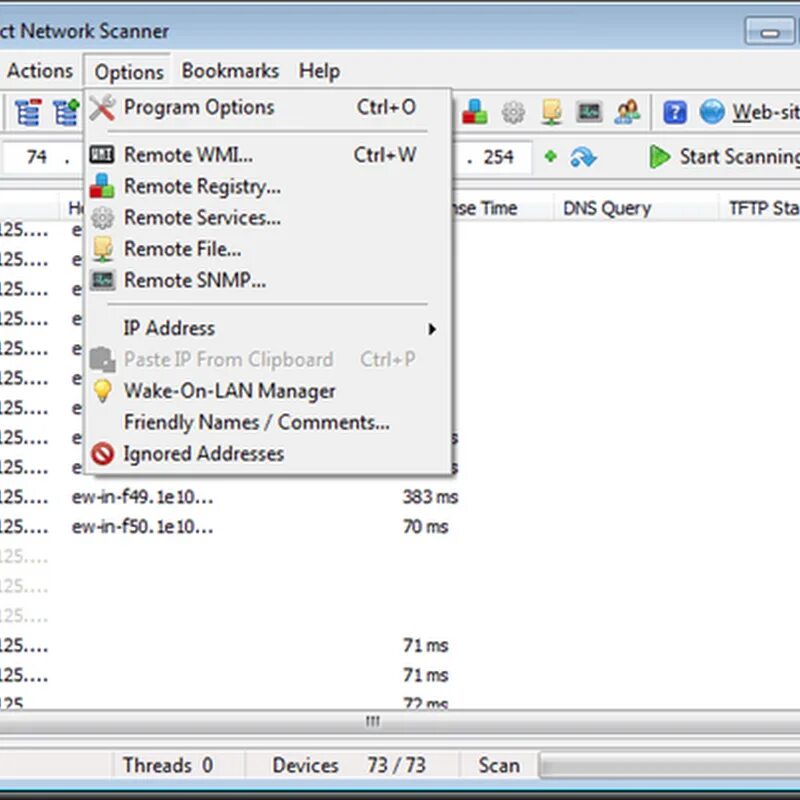This screenshot has height=800, width=800.
Task: Open the Web-site link
Action: coord(765,112)
